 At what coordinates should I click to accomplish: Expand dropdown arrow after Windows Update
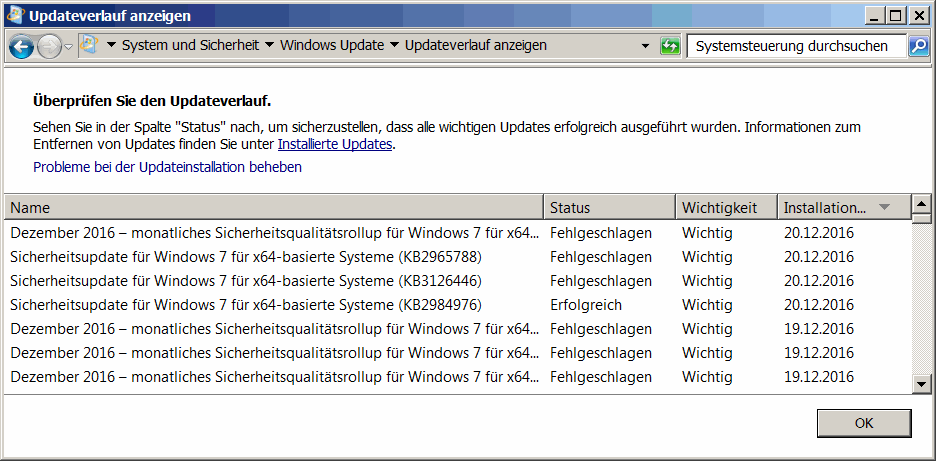tap(394, 46)
